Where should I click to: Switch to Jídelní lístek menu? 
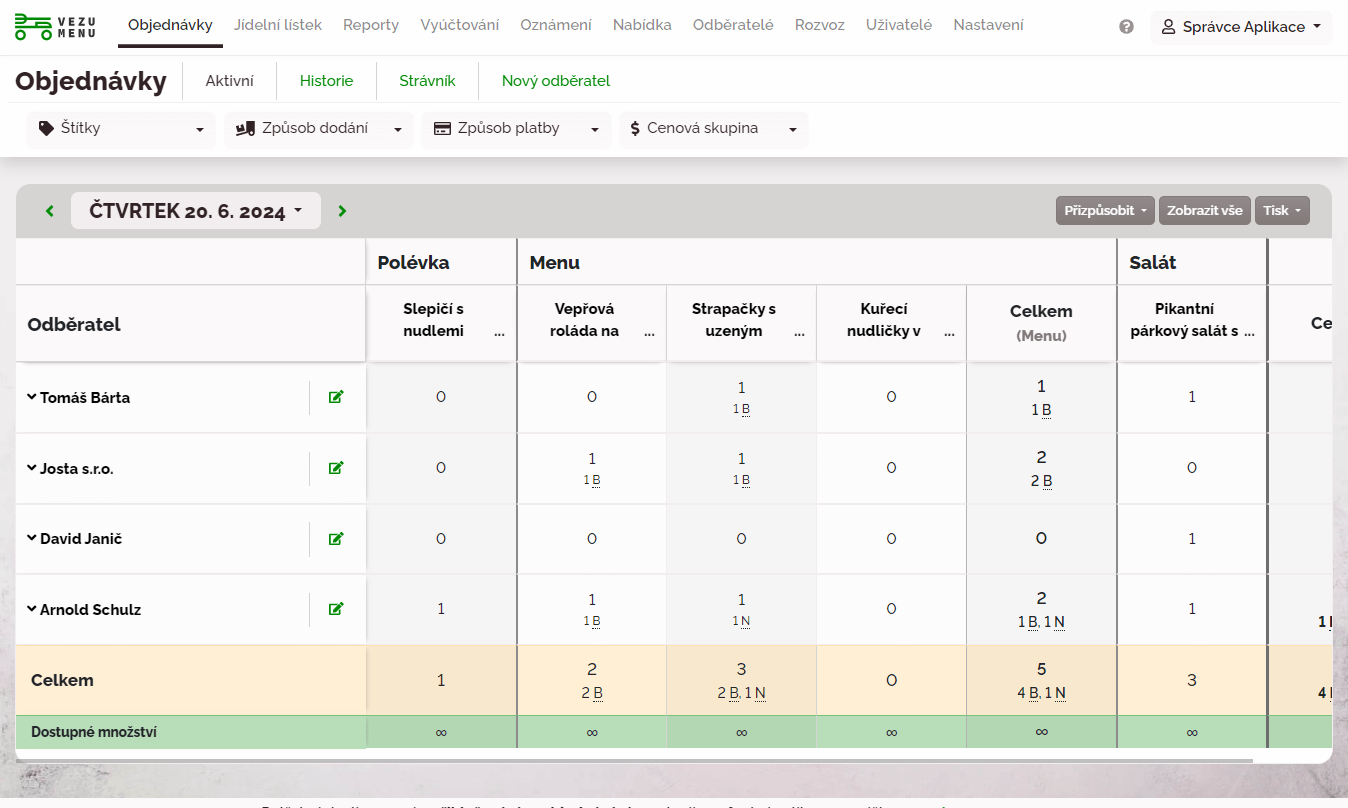coord(278,25)
